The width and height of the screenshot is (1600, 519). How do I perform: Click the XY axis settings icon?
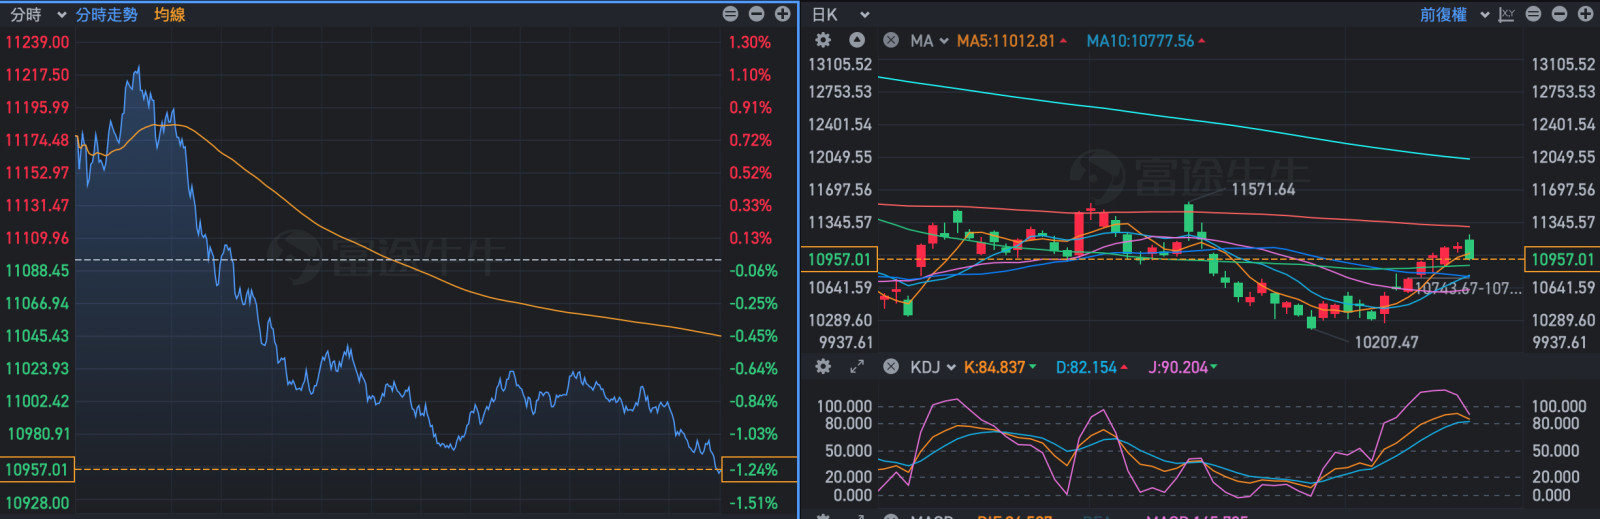coord(1506,14)
